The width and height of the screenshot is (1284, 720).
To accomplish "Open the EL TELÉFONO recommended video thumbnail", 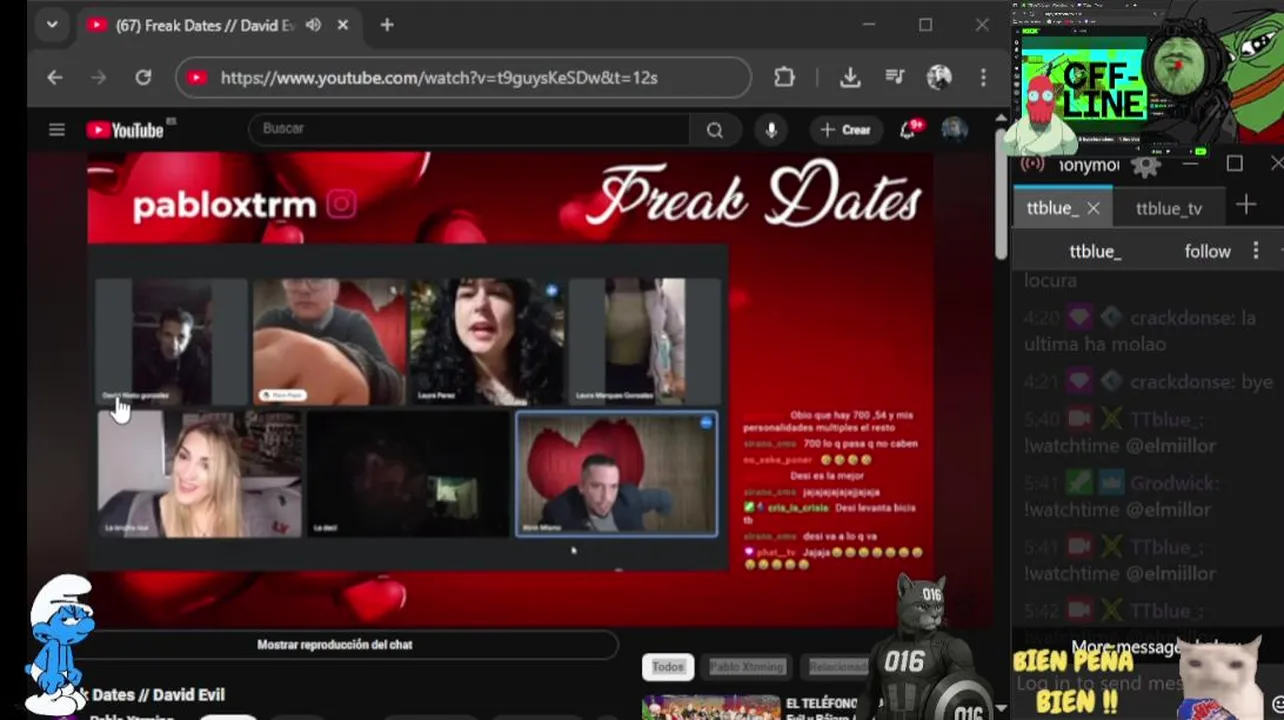I will 709,707.
